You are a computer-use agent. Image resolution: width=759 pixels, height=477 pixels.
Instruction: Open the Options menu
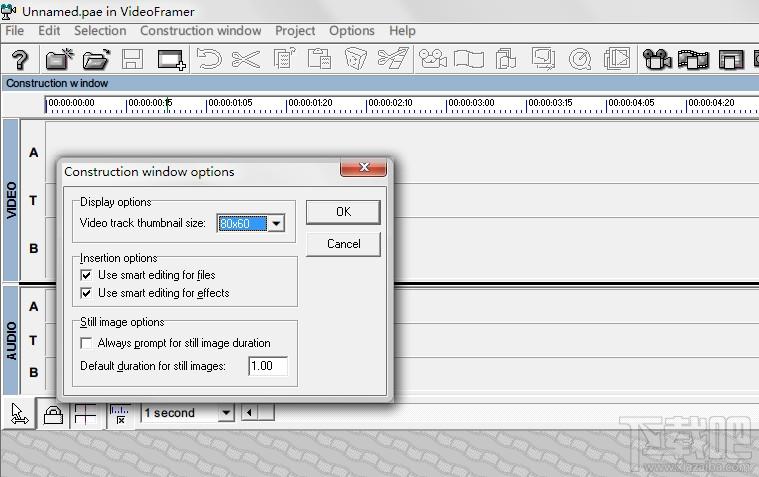(351, 31)
